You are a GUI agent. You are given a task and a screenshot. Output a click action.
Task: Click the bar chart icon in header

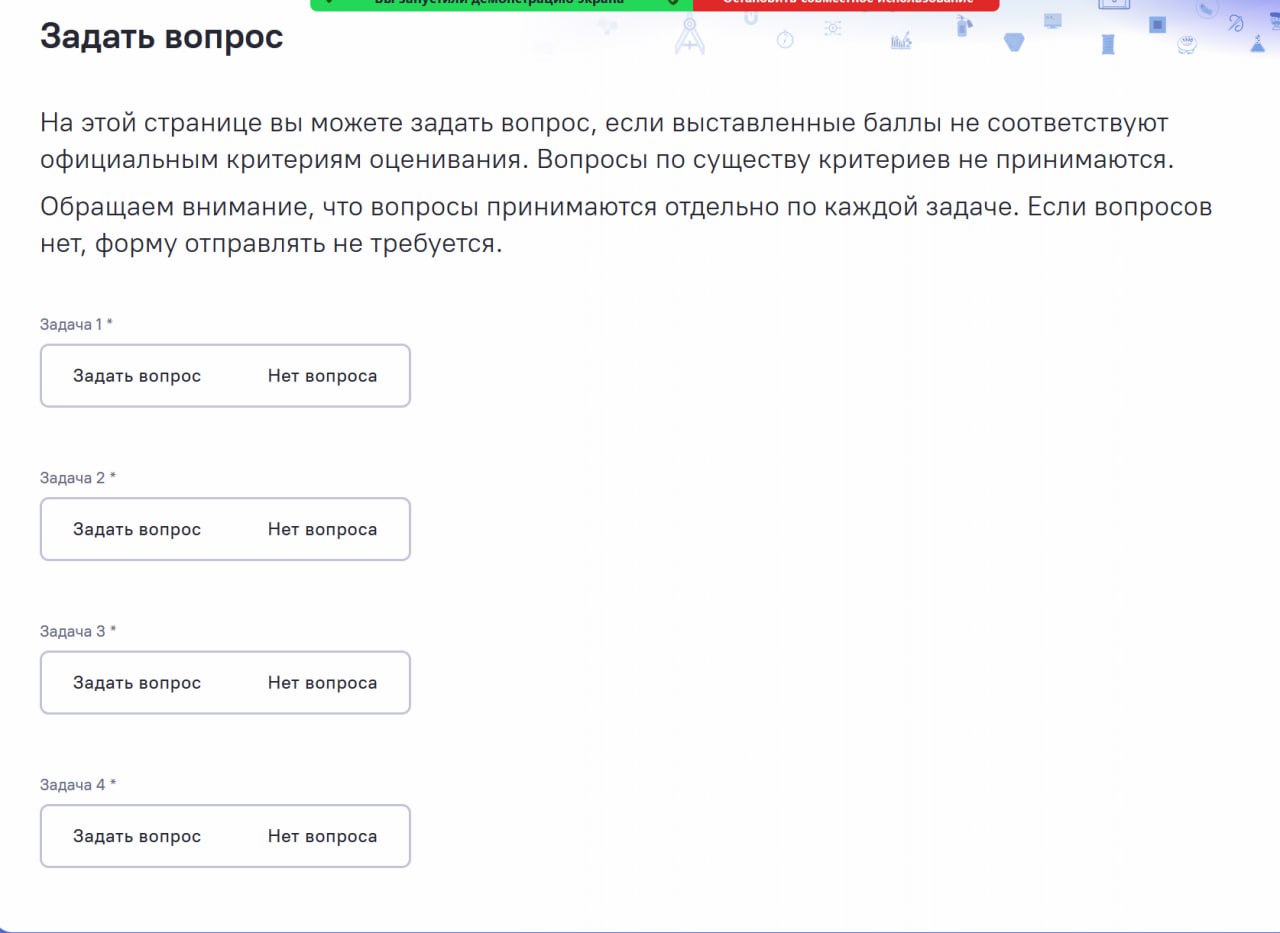[x=901, y=41]
